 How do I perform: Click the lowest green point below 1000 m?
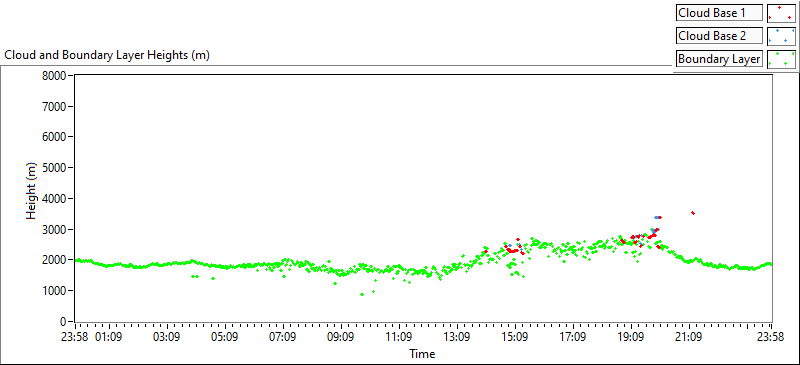(362, 295)
